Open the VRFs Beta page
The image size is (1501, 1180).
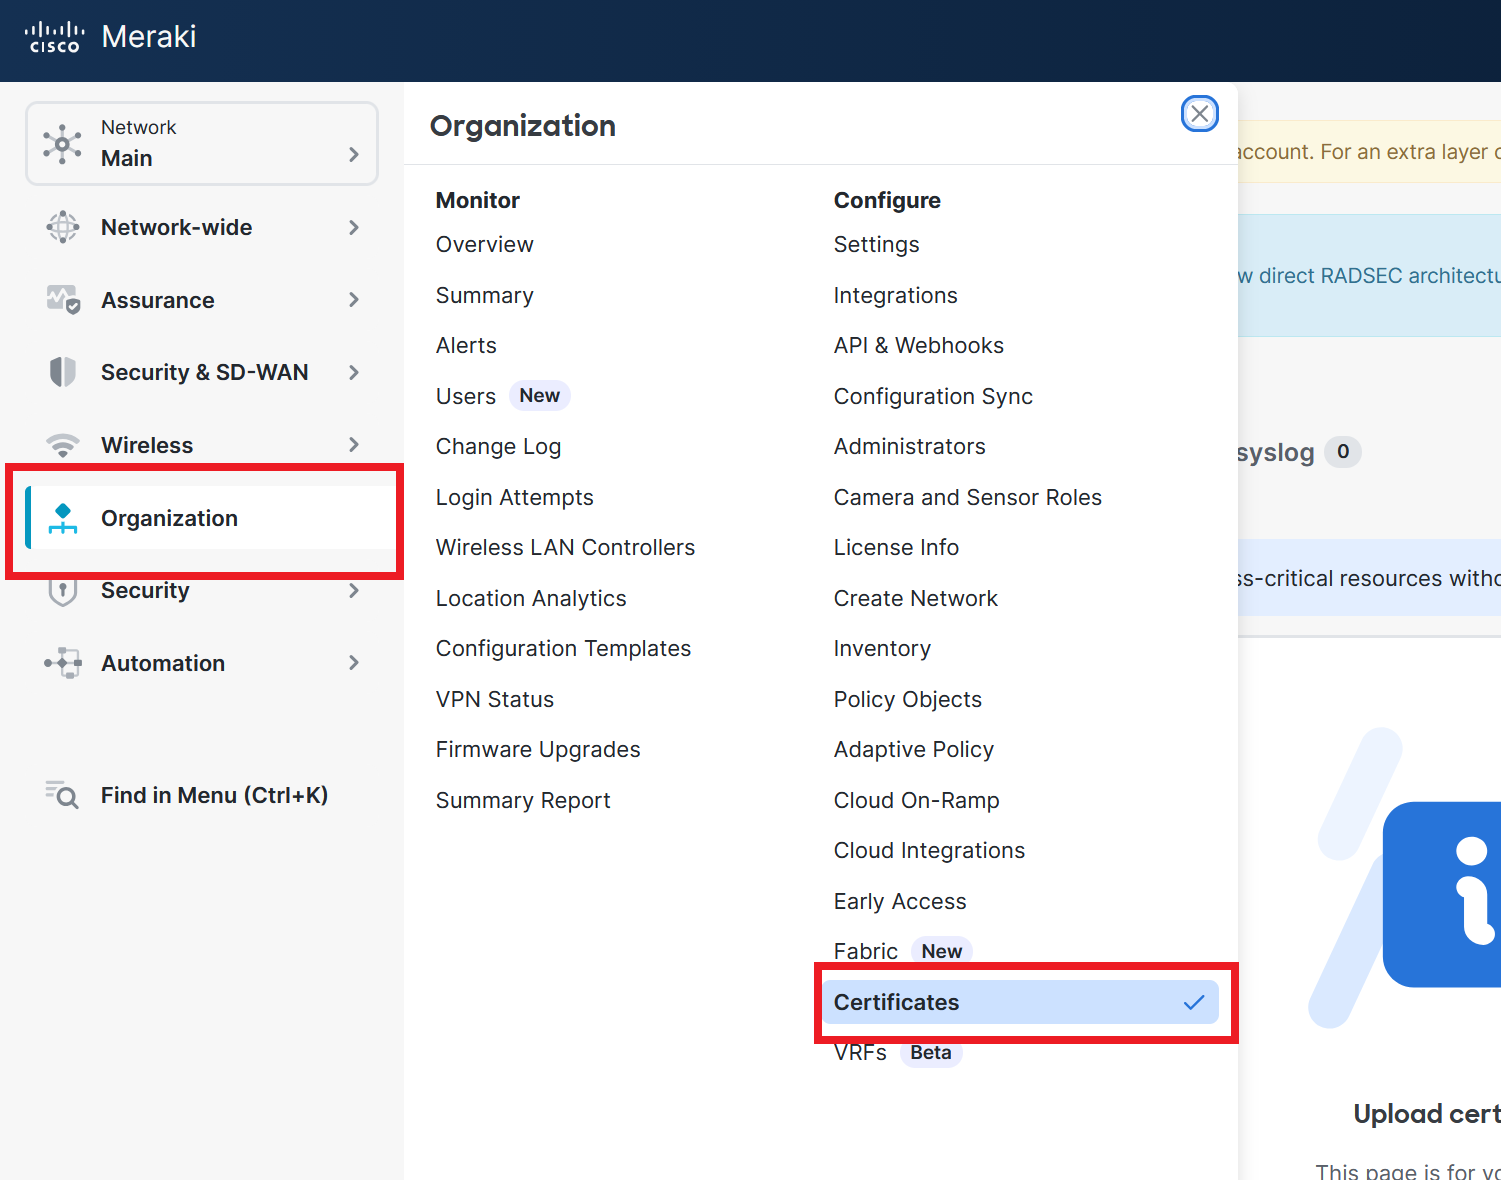tap(860, 1053)
